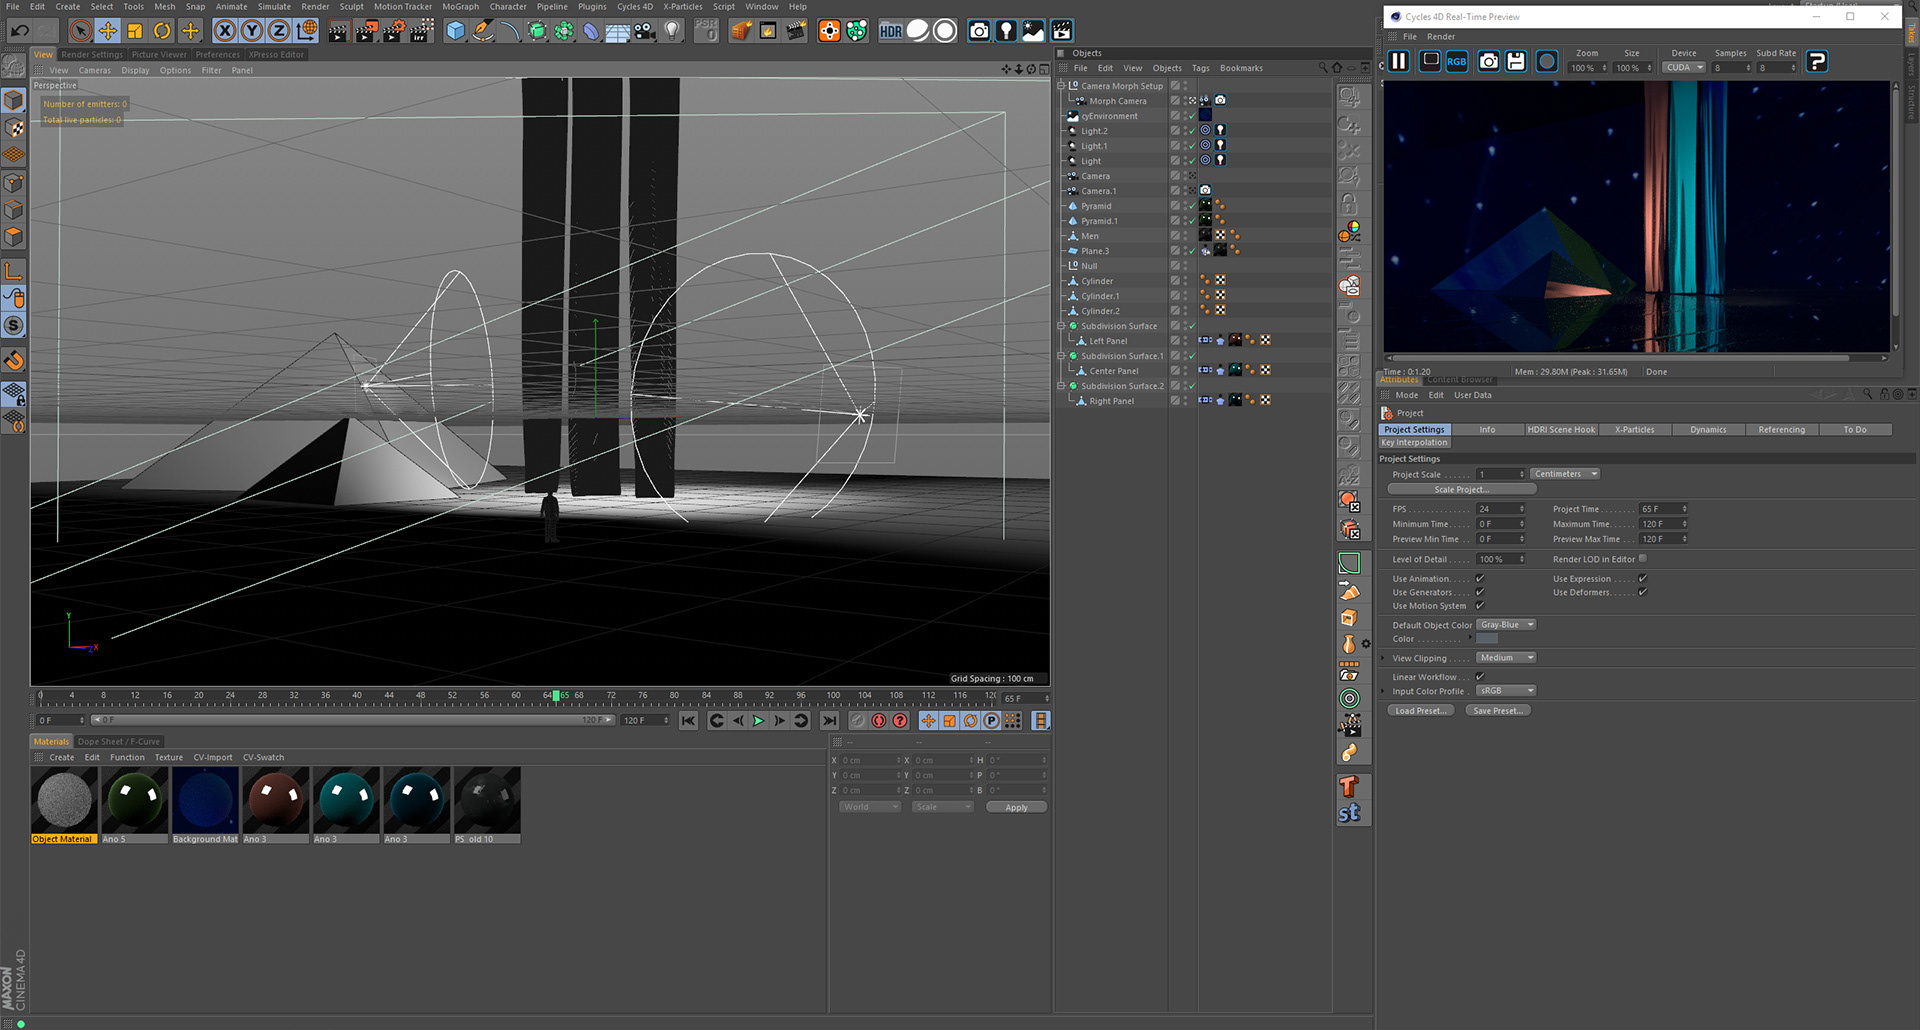This screenshot has width=1920, height=1030.
Task: Play the animation forward
Action: point(759,721)
